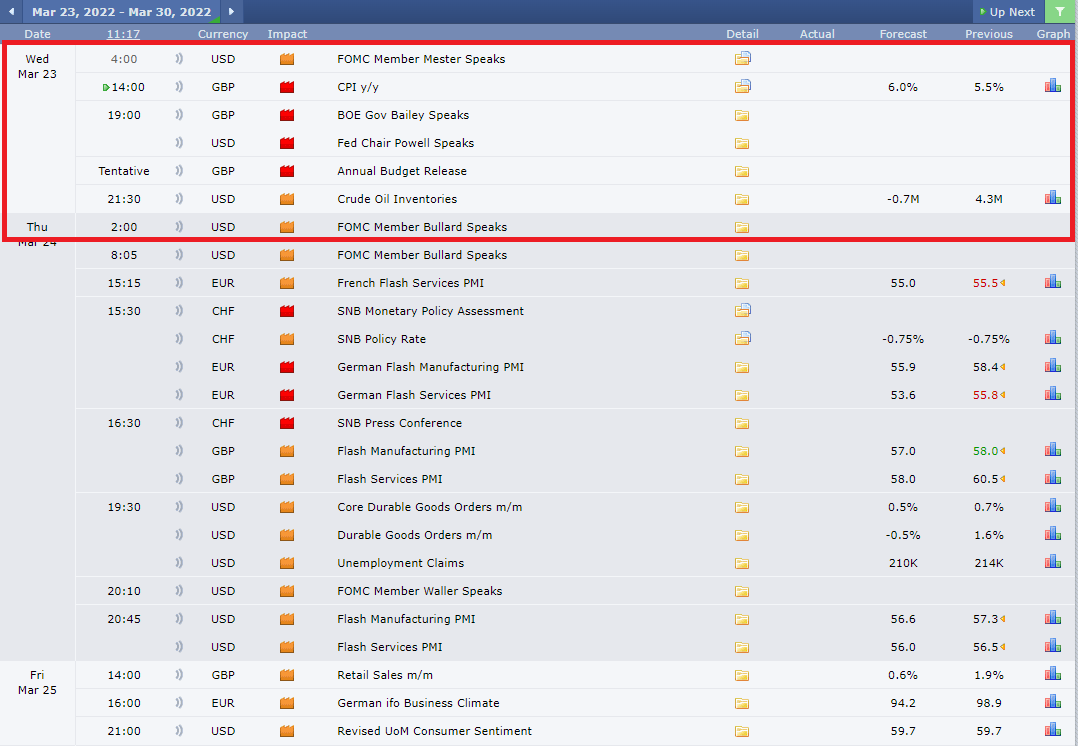Show graph for Revised UoM Consumer Sentiment
Viewport: 1078px width, 746px height.
click(1053, 729)
